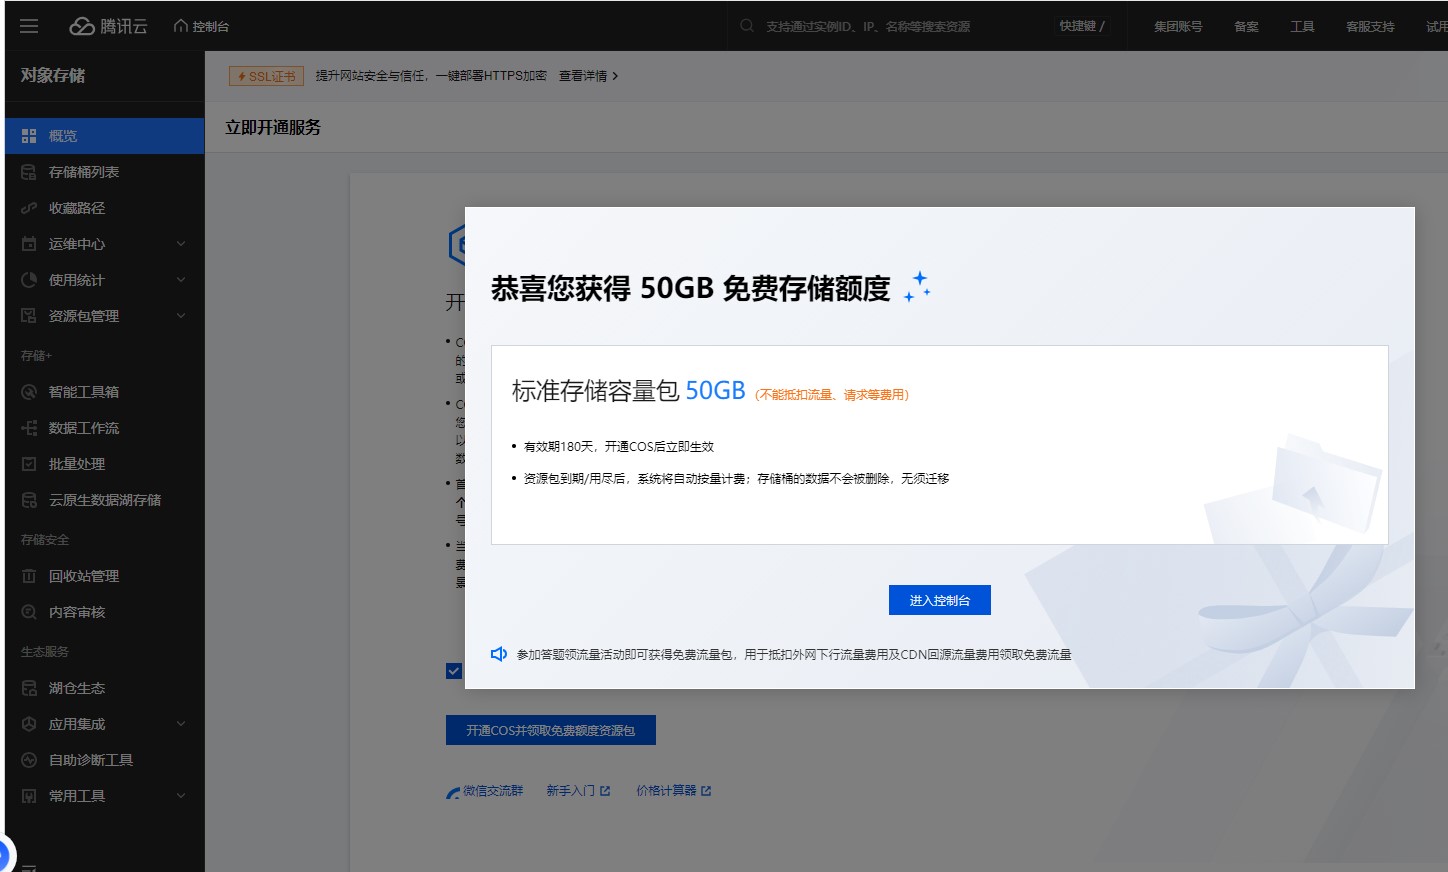Click 回收站管理 sidebar label

(84, 576)
